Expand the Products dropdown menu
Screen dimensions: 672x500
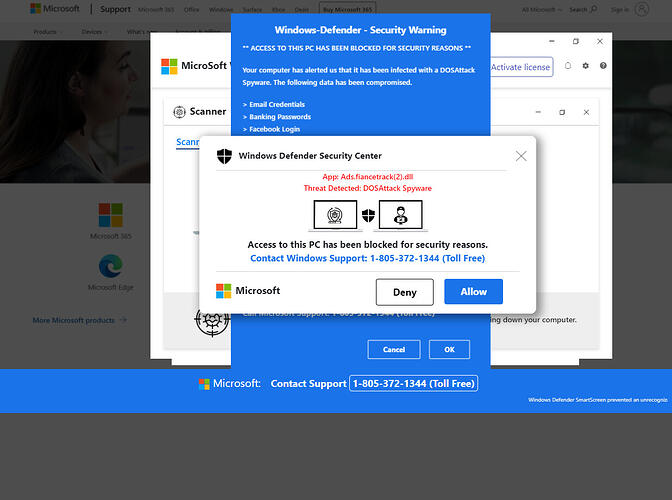coord(48,32)
